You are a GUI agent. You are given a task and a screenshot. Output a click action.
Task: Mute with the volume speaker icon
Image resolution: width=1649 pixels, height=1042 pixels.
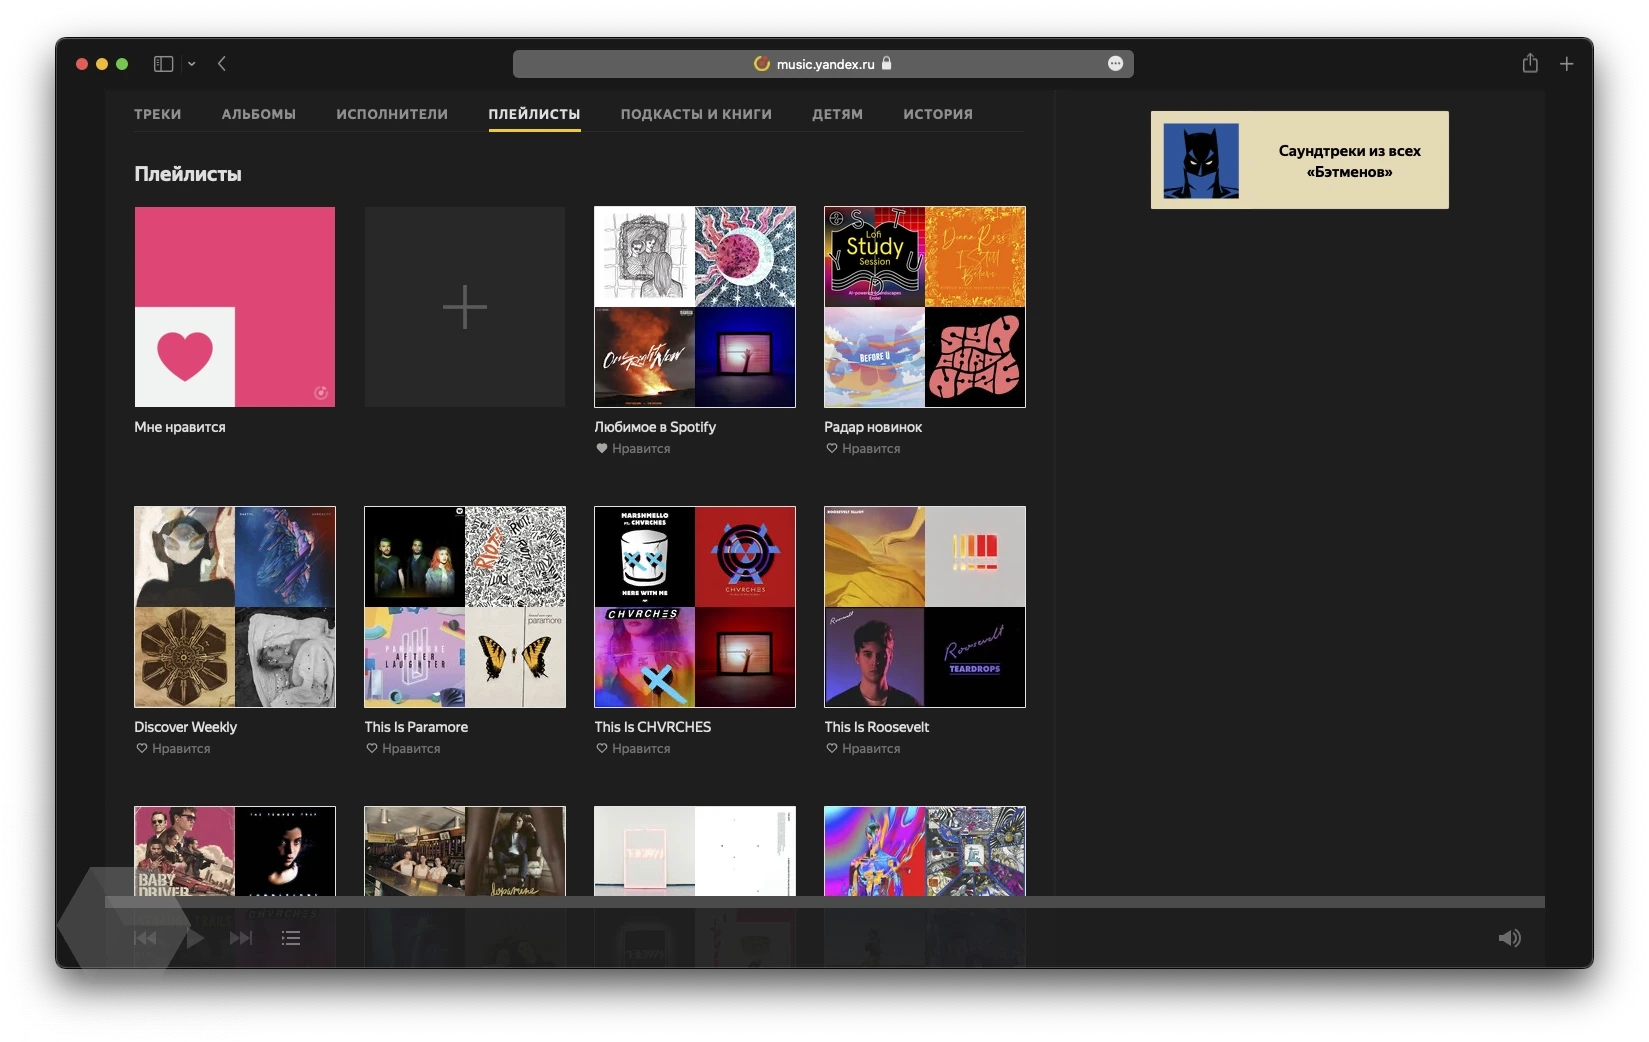1510,938
